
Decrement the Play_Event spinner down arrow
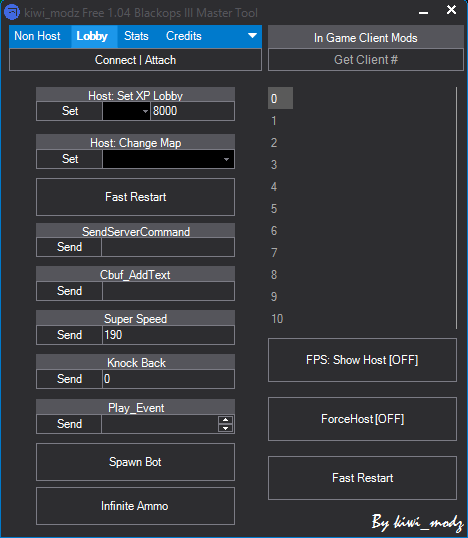pos(225,428)
